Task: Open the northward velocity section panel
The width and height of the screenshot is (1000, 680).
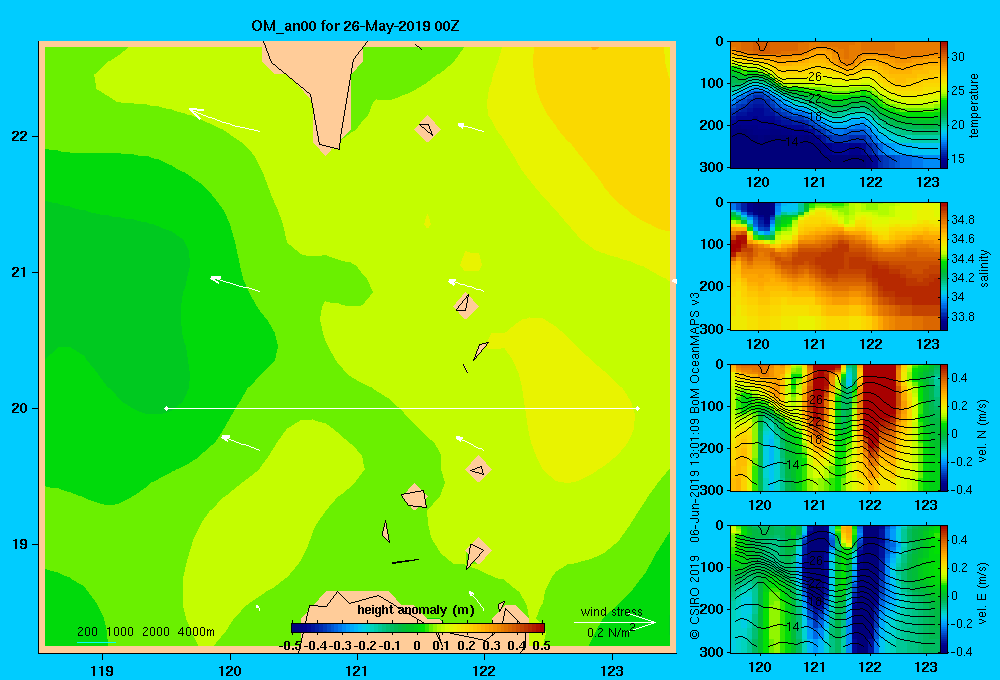Action: (835, 428)
